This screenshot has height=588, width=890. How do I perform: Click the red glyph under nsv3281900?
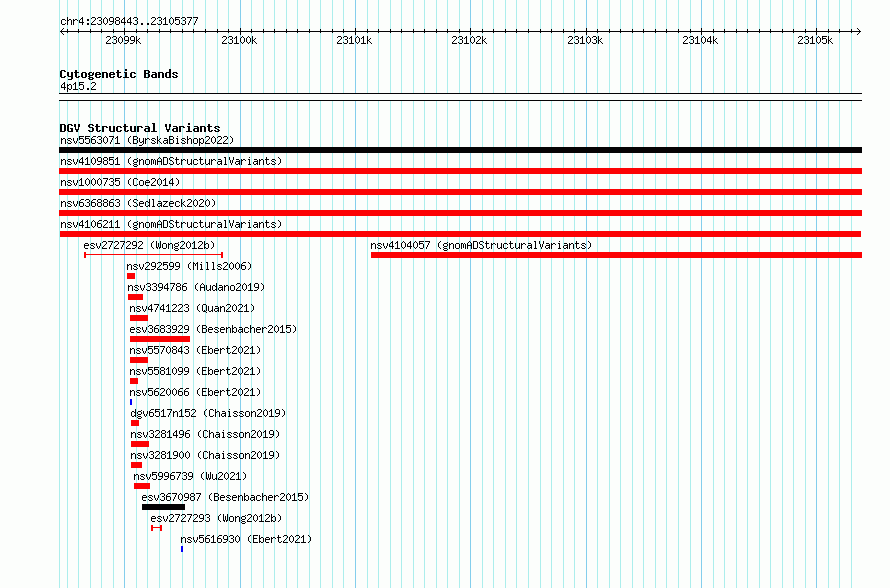tap(136, 465)
